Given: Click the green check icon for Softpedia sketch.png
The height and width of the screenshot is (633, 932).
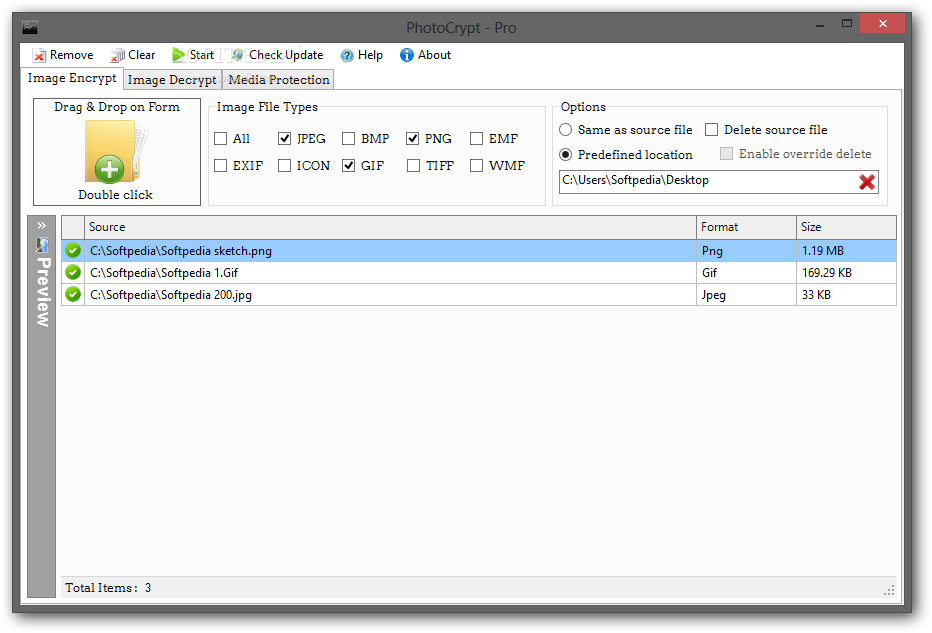Looking at the screenshot, I should click(x=73, y=250).
